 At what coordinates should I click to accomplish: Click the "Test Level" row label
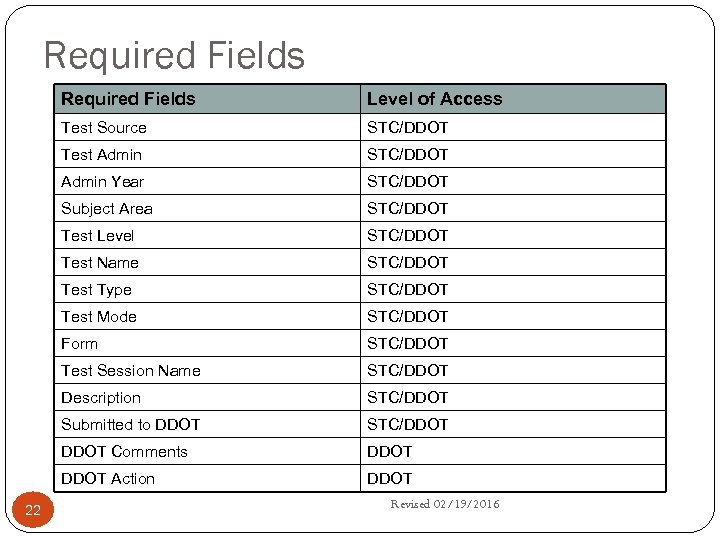point(97,236)
